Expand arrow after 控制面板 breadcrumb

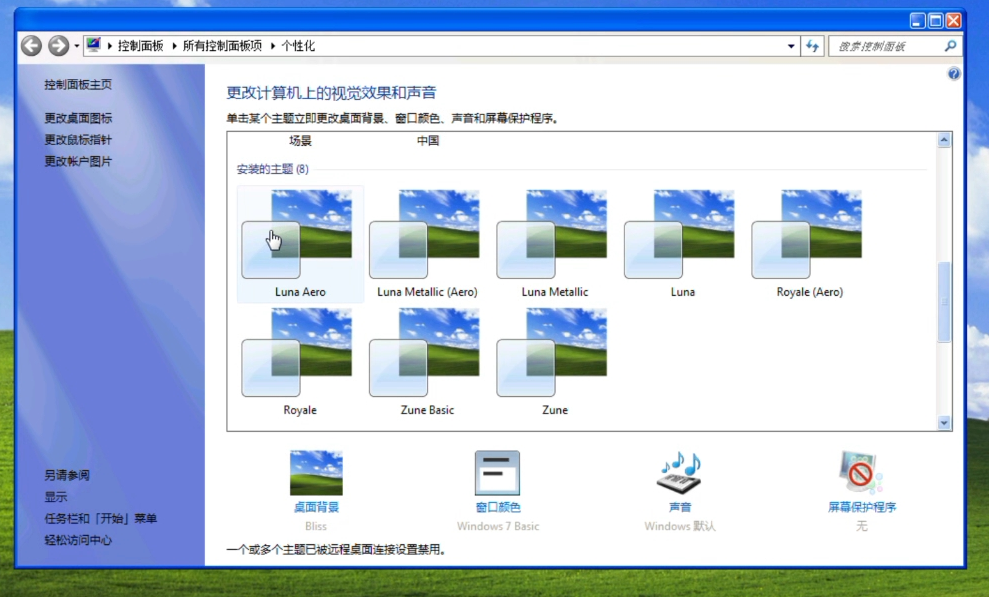(x=174, y=46)
